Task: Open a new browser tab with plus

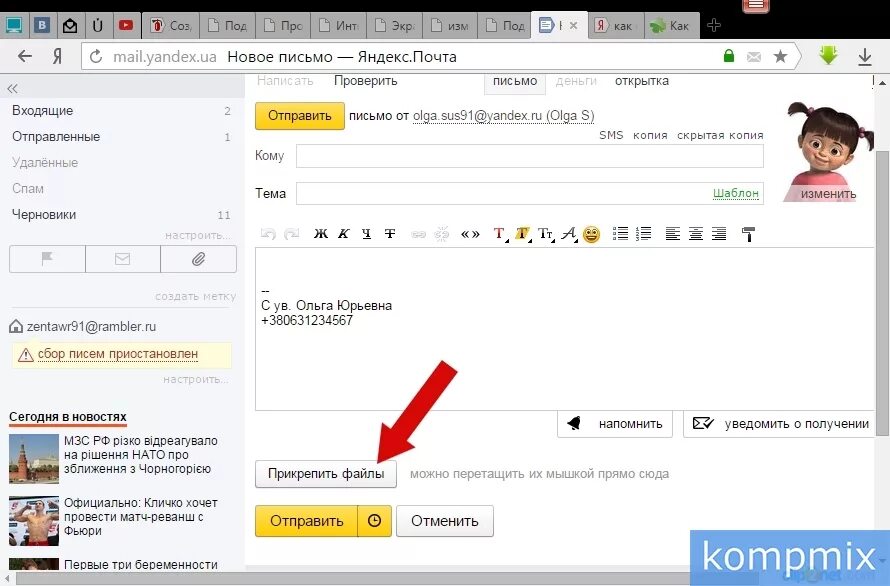Action: pos(714,25)
